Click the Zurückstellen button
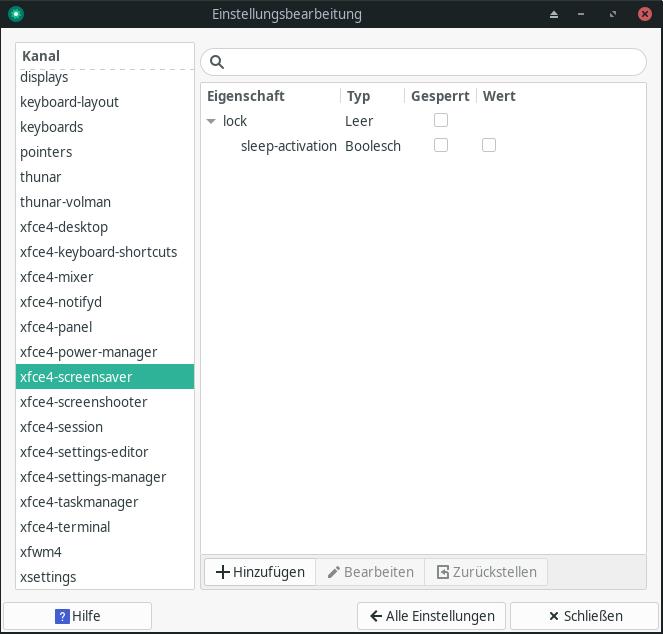Screen dimensions: 663x634 486,572
